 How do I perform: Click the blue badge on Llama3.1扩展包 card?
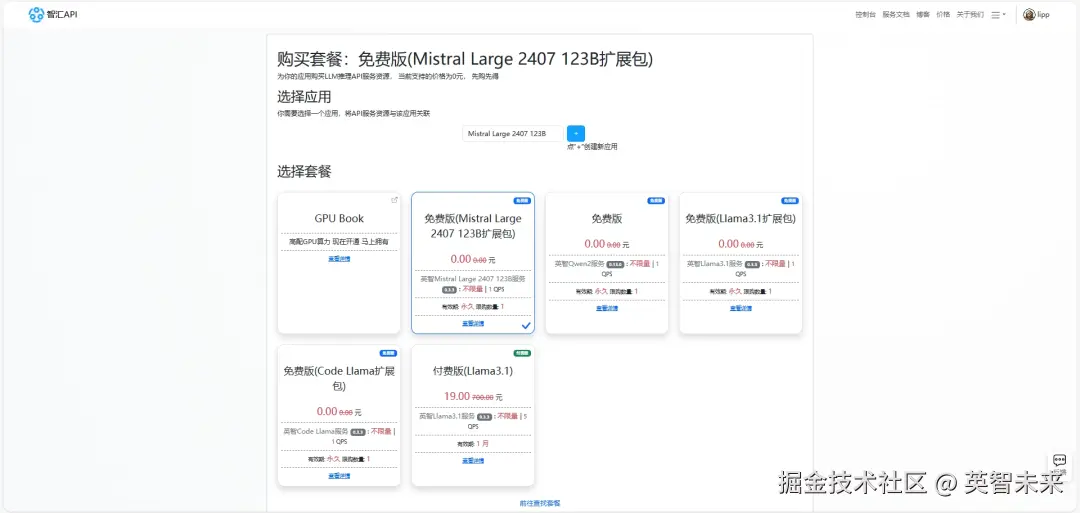click(x=790, y=201)
